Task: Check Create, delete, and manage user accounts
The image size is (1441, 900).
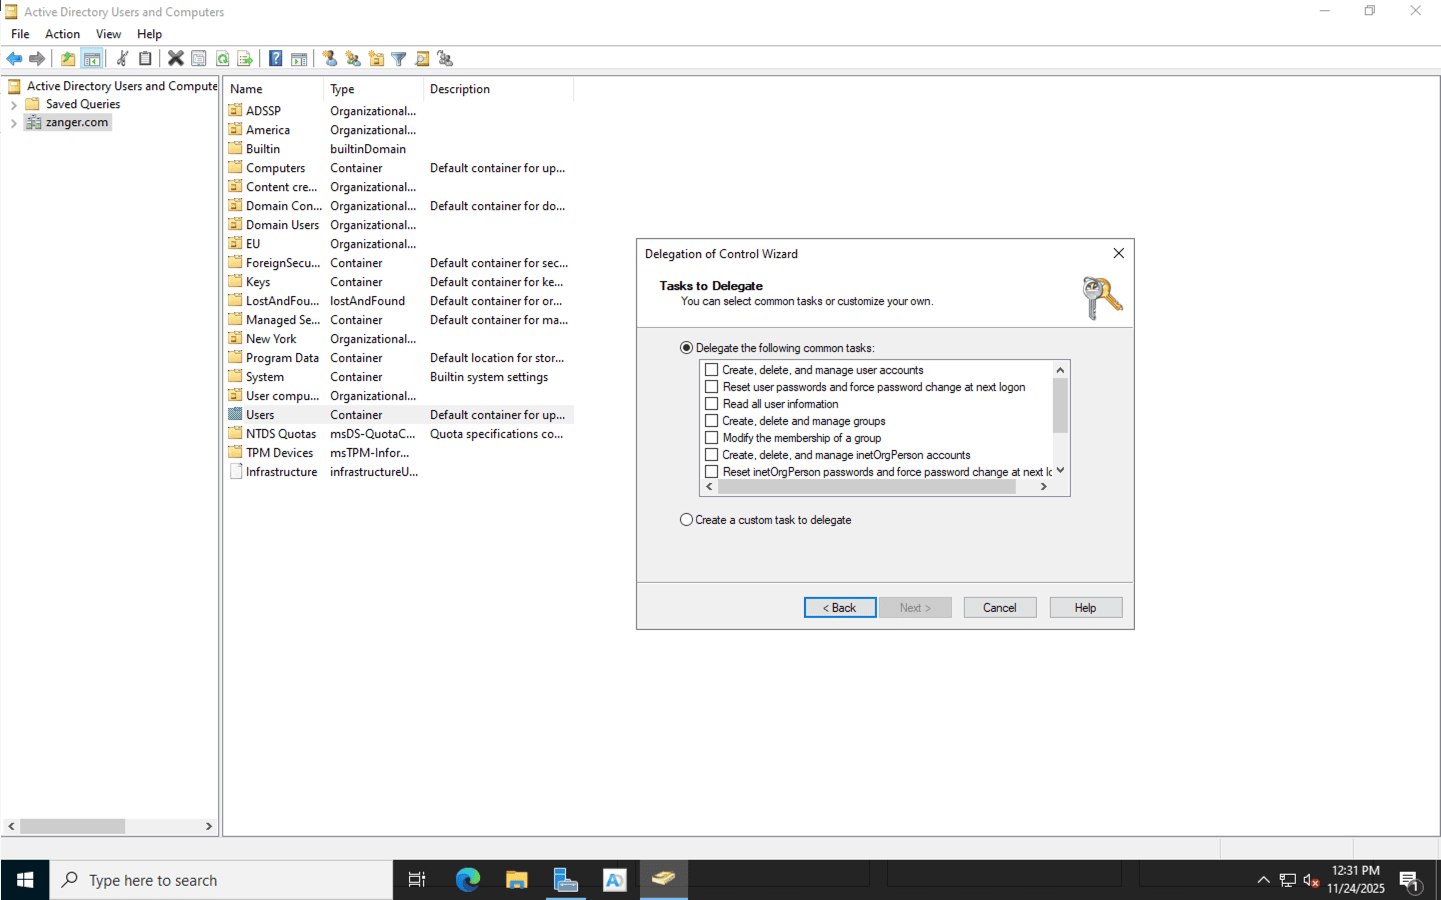Action: pos(712,370)
